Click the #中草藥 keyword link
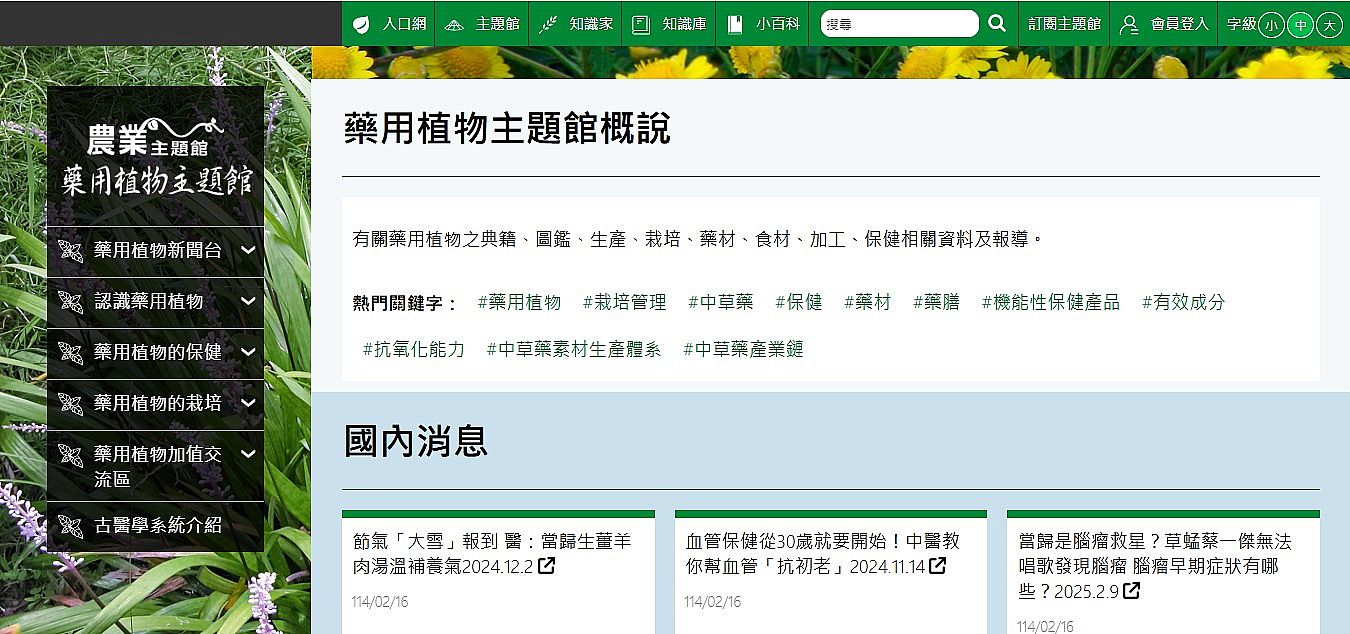 (721, 302)
